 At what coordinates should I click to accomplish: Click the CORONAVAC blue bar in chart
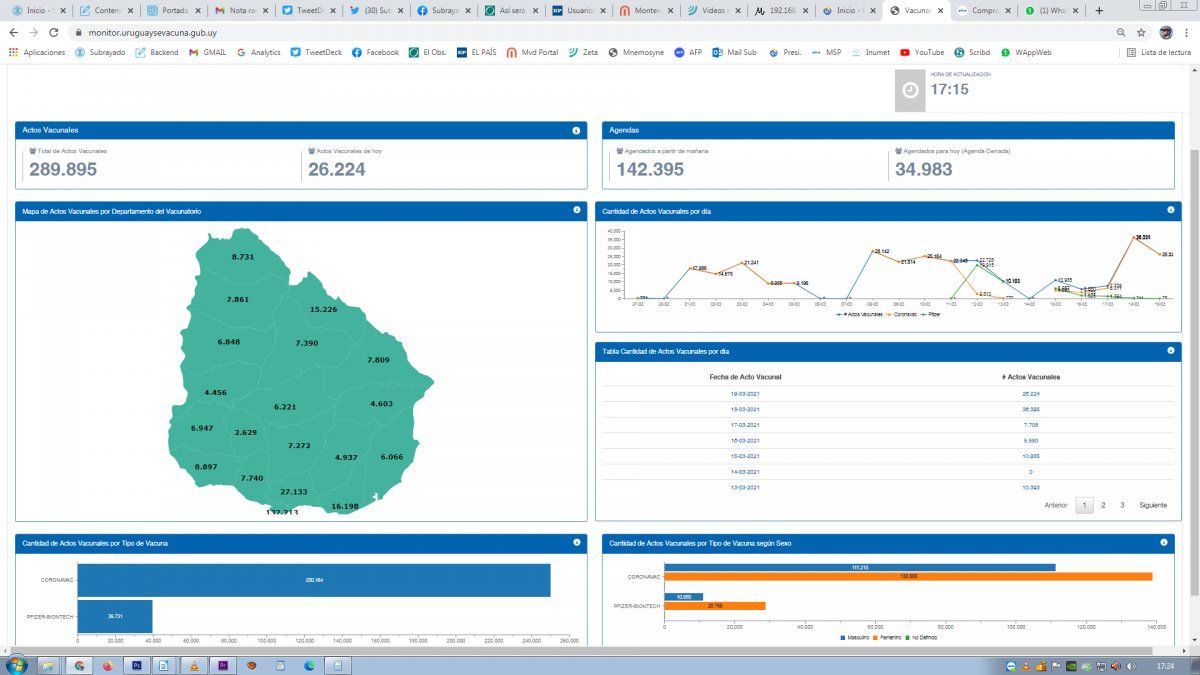[313, 580]
